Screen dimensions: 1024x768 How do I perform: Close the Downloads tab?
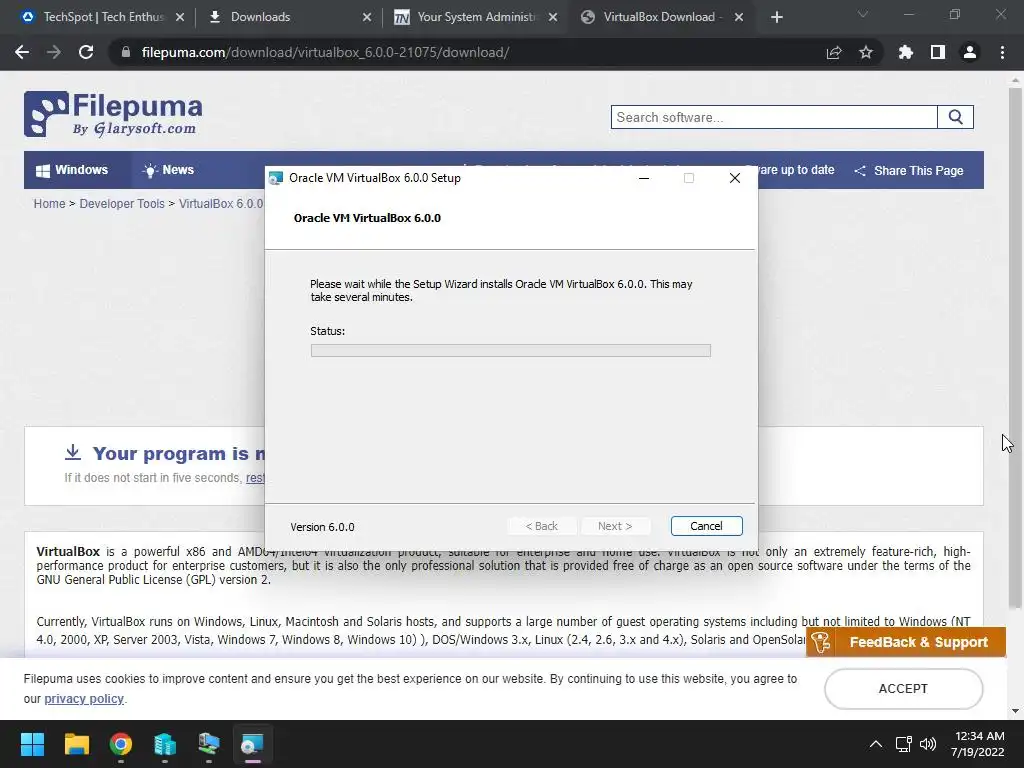click(367, 17)
